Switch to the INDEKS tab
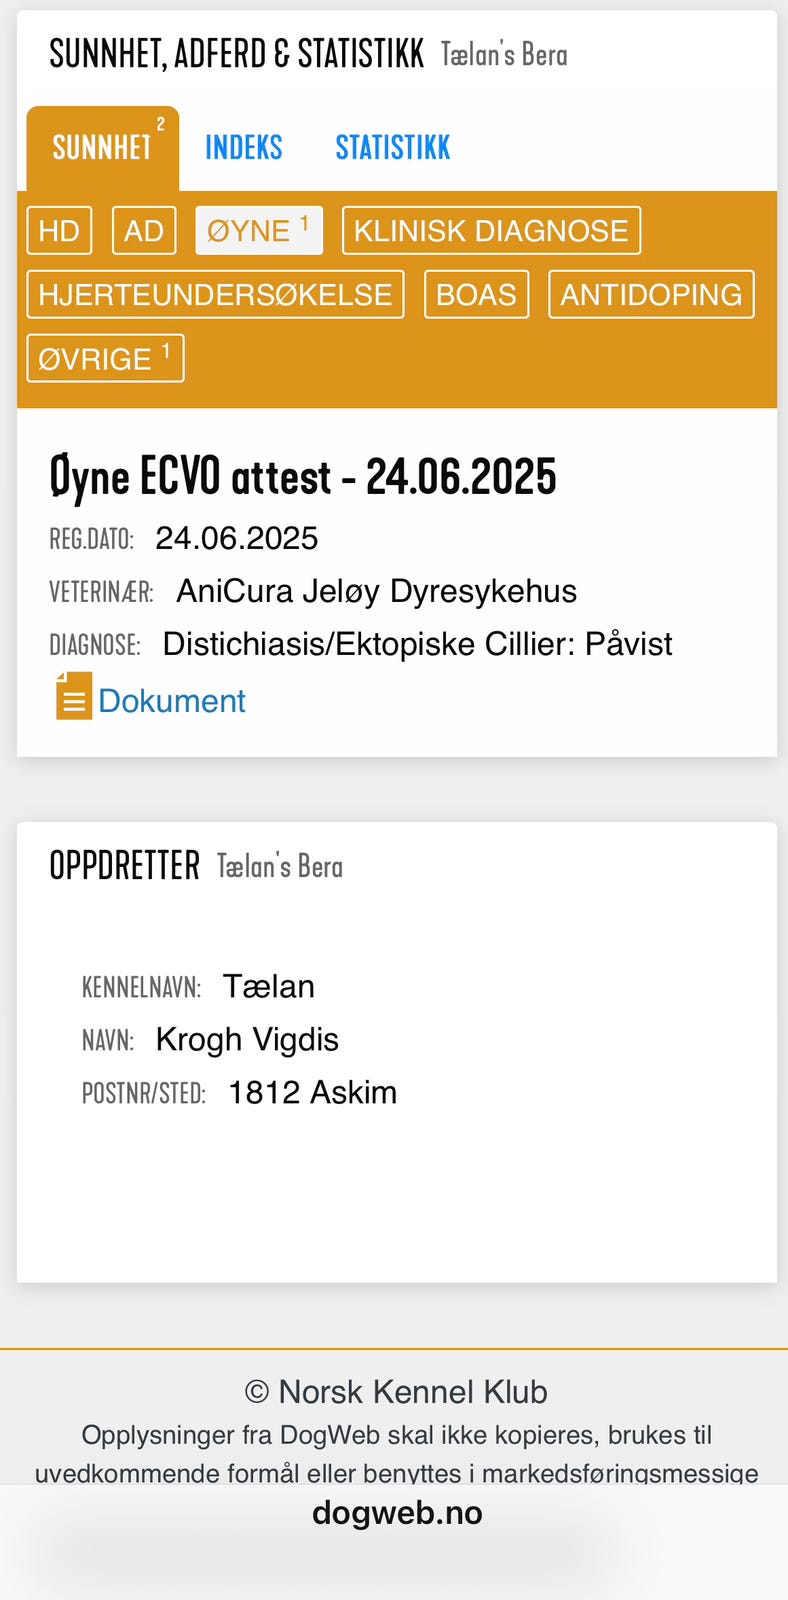The height and width of the screenshot is (1600, 788). pos(243,148)
